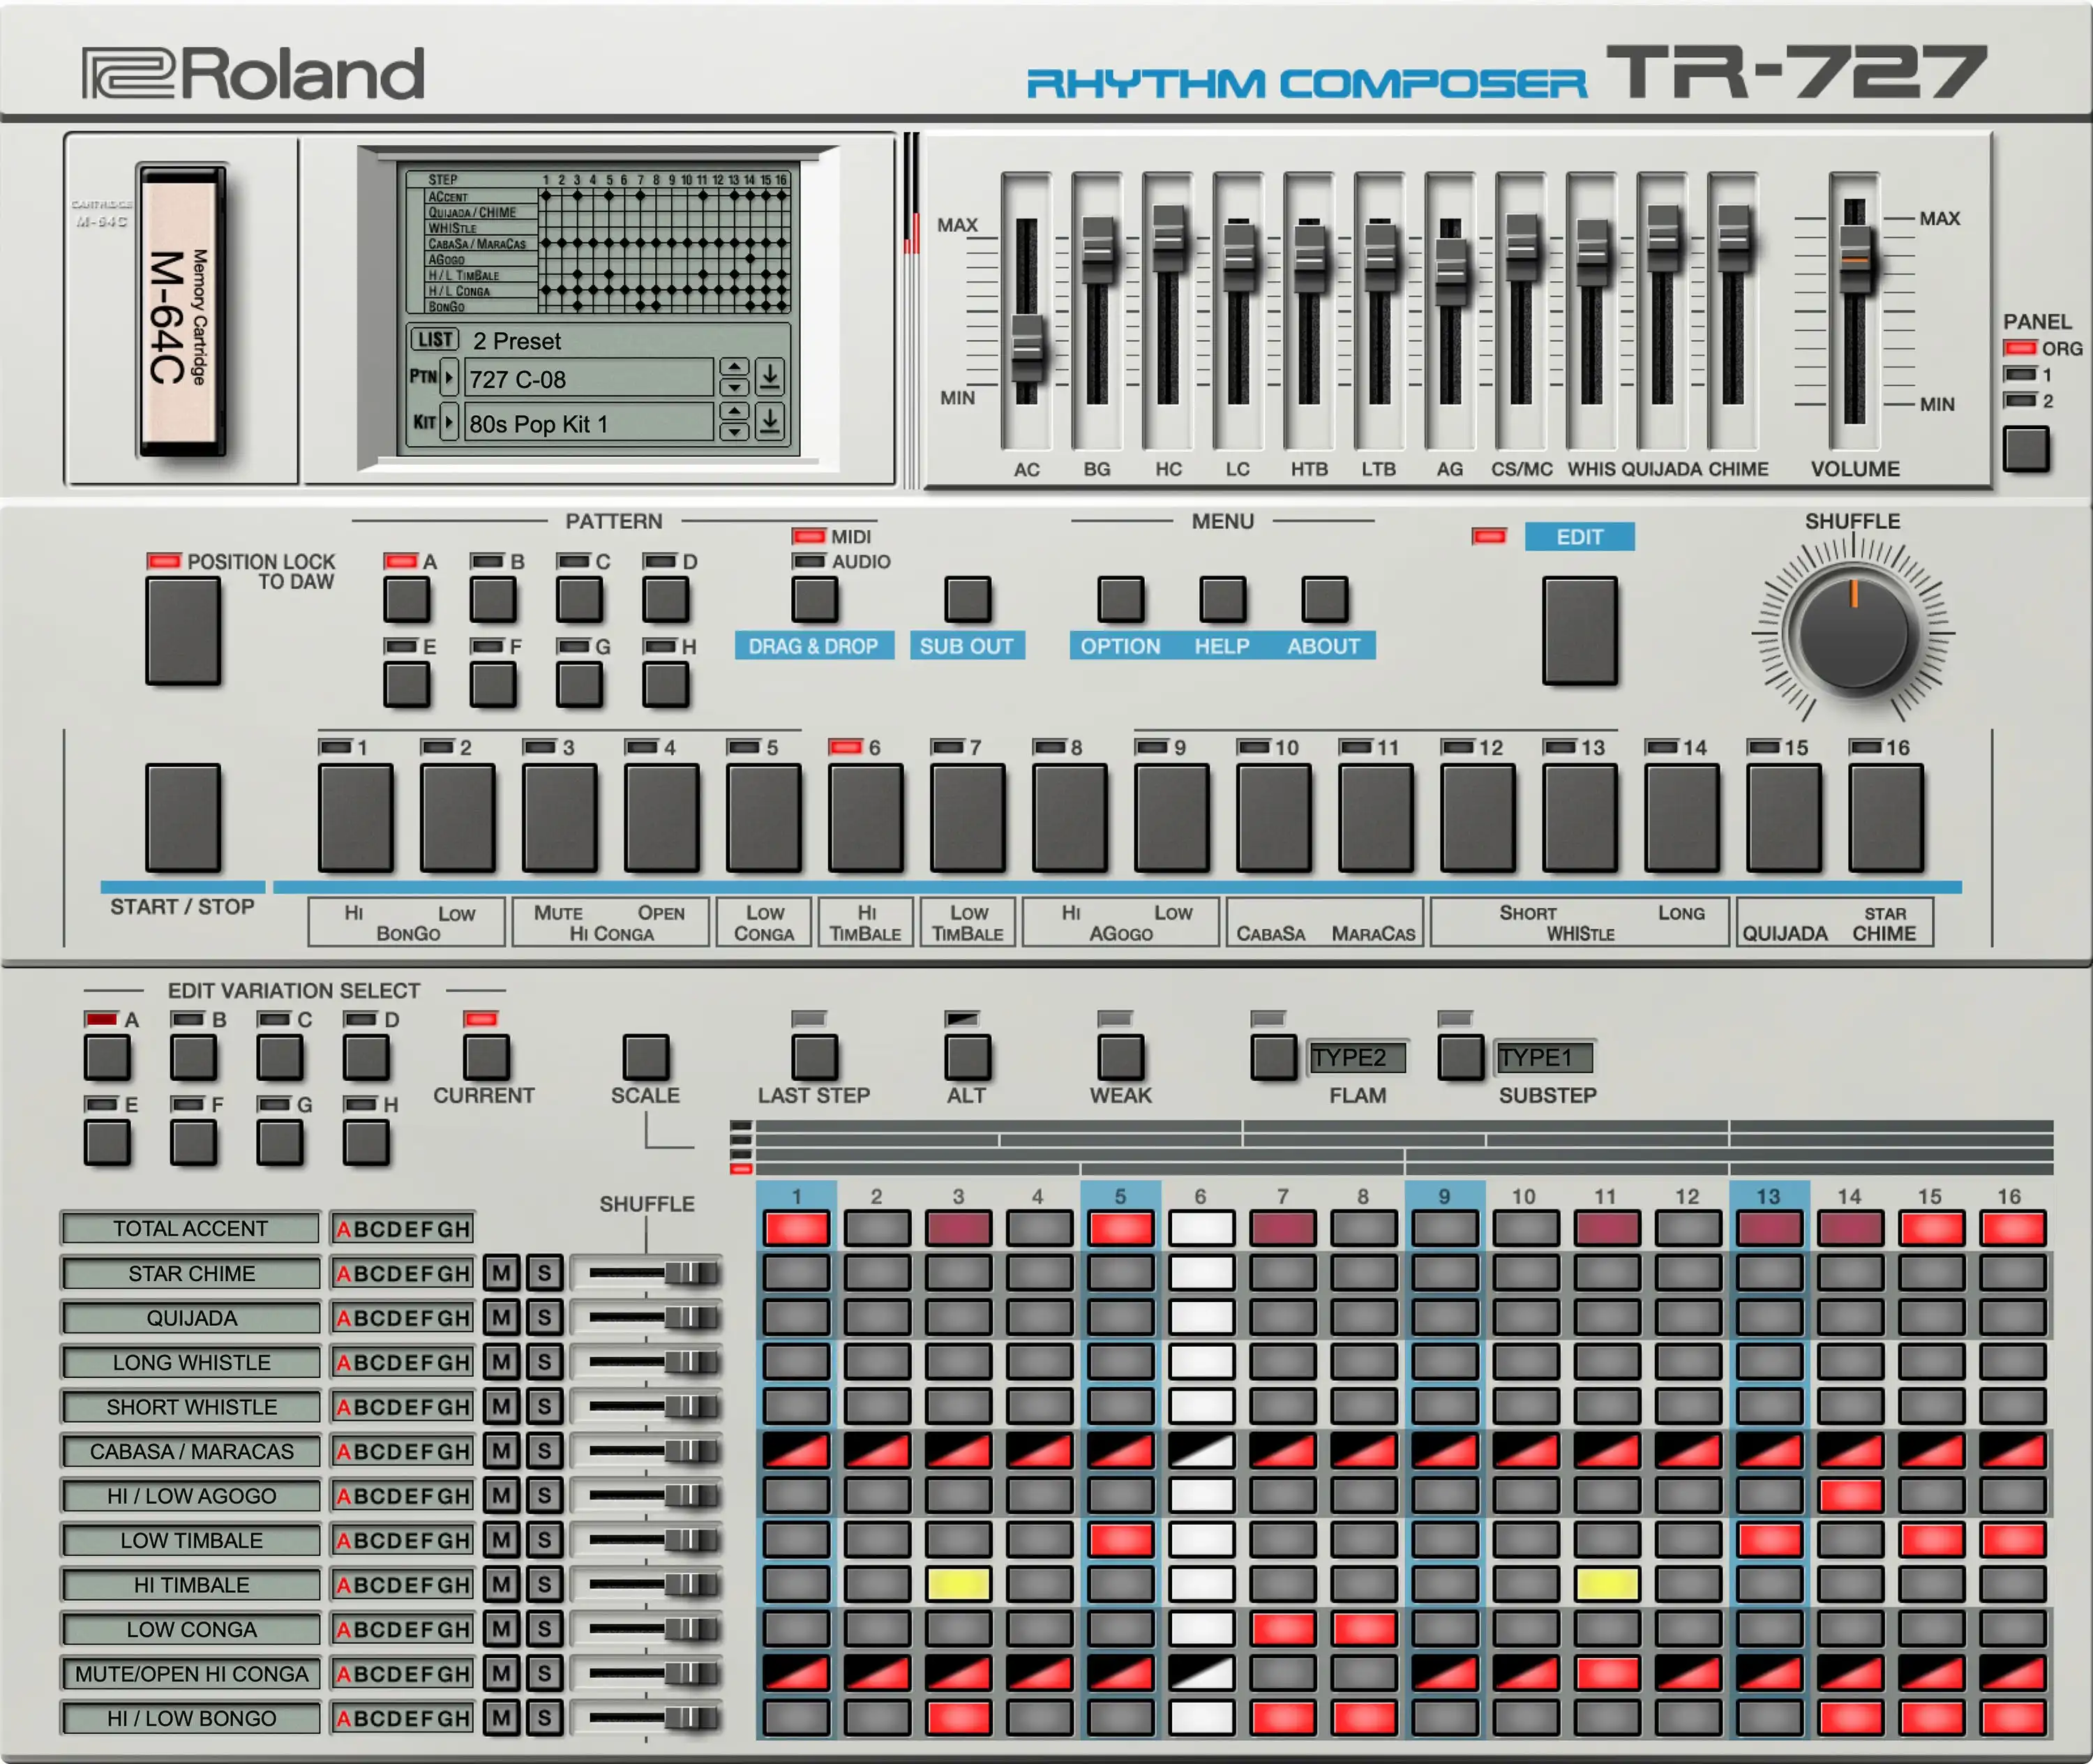Open the OPTION menu

coord(1120,600)
